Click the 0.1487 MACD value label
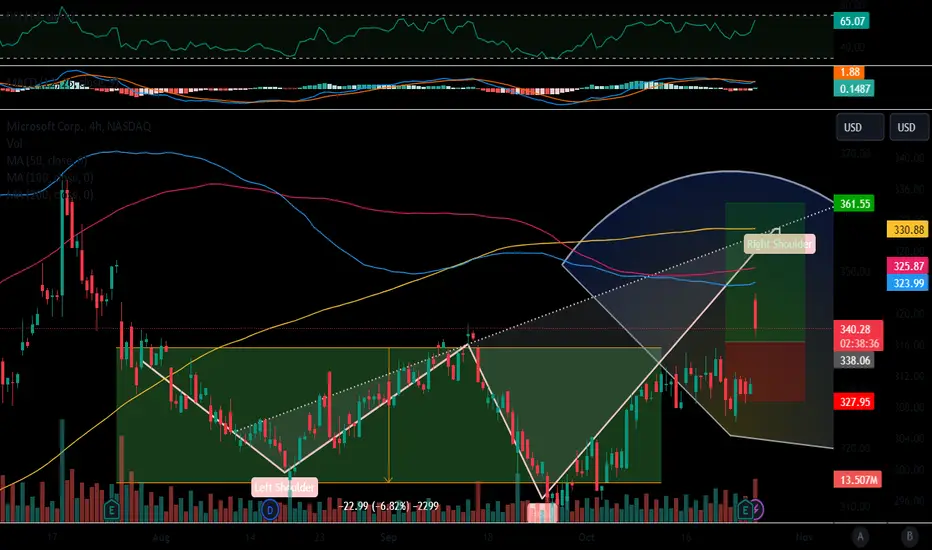This screenshot has height=550, width=932. pos(854,89)
